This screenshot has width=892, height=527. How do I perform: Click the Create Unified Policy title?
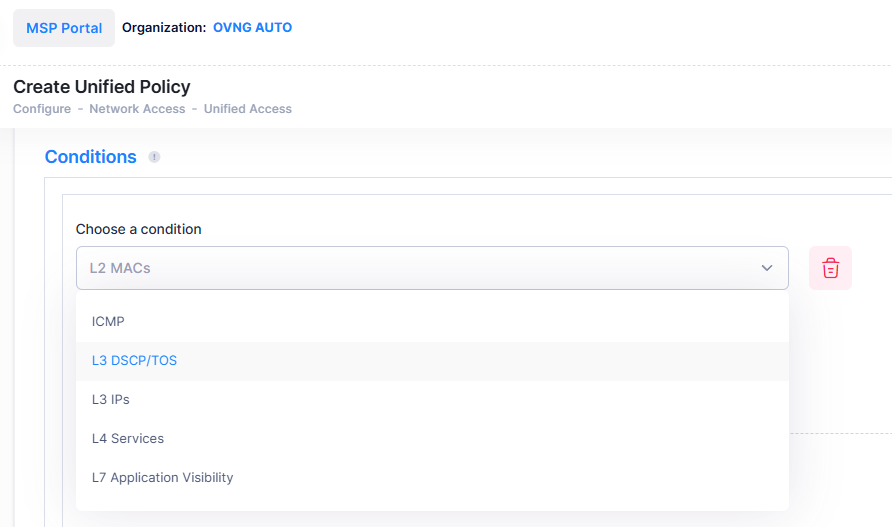(x=101, y=87)
